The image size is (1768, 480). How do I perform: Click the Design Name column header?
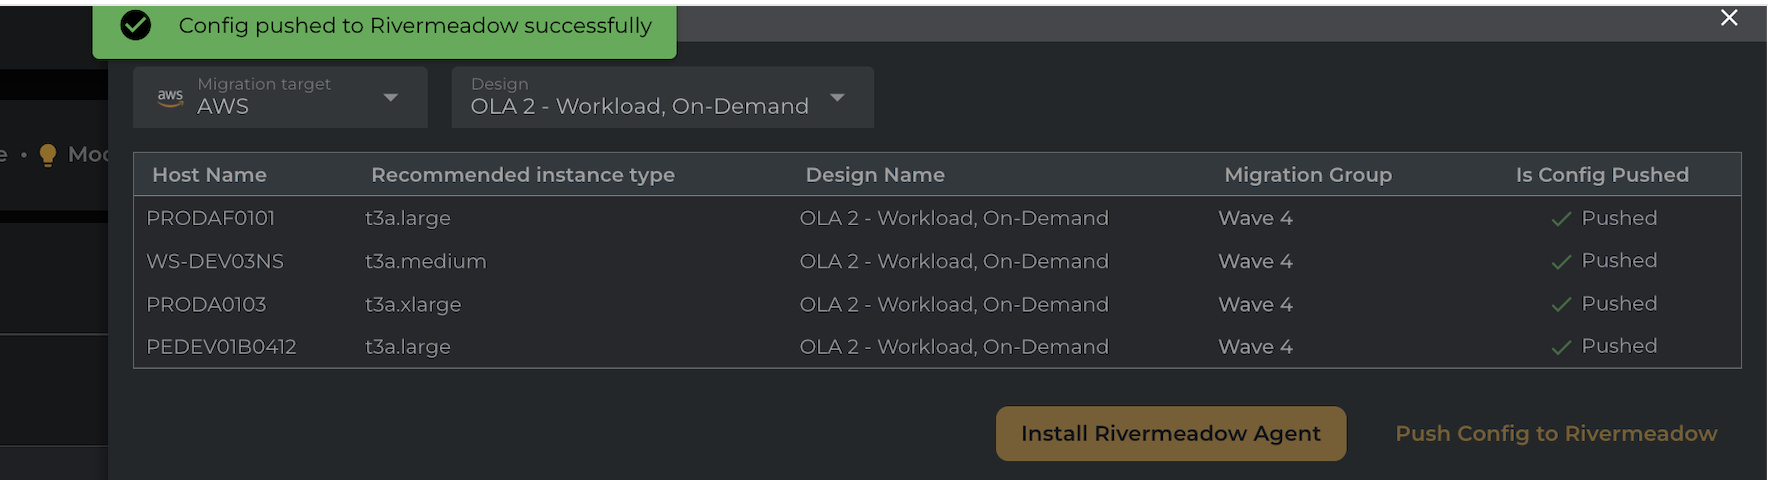tap(875, 175)
